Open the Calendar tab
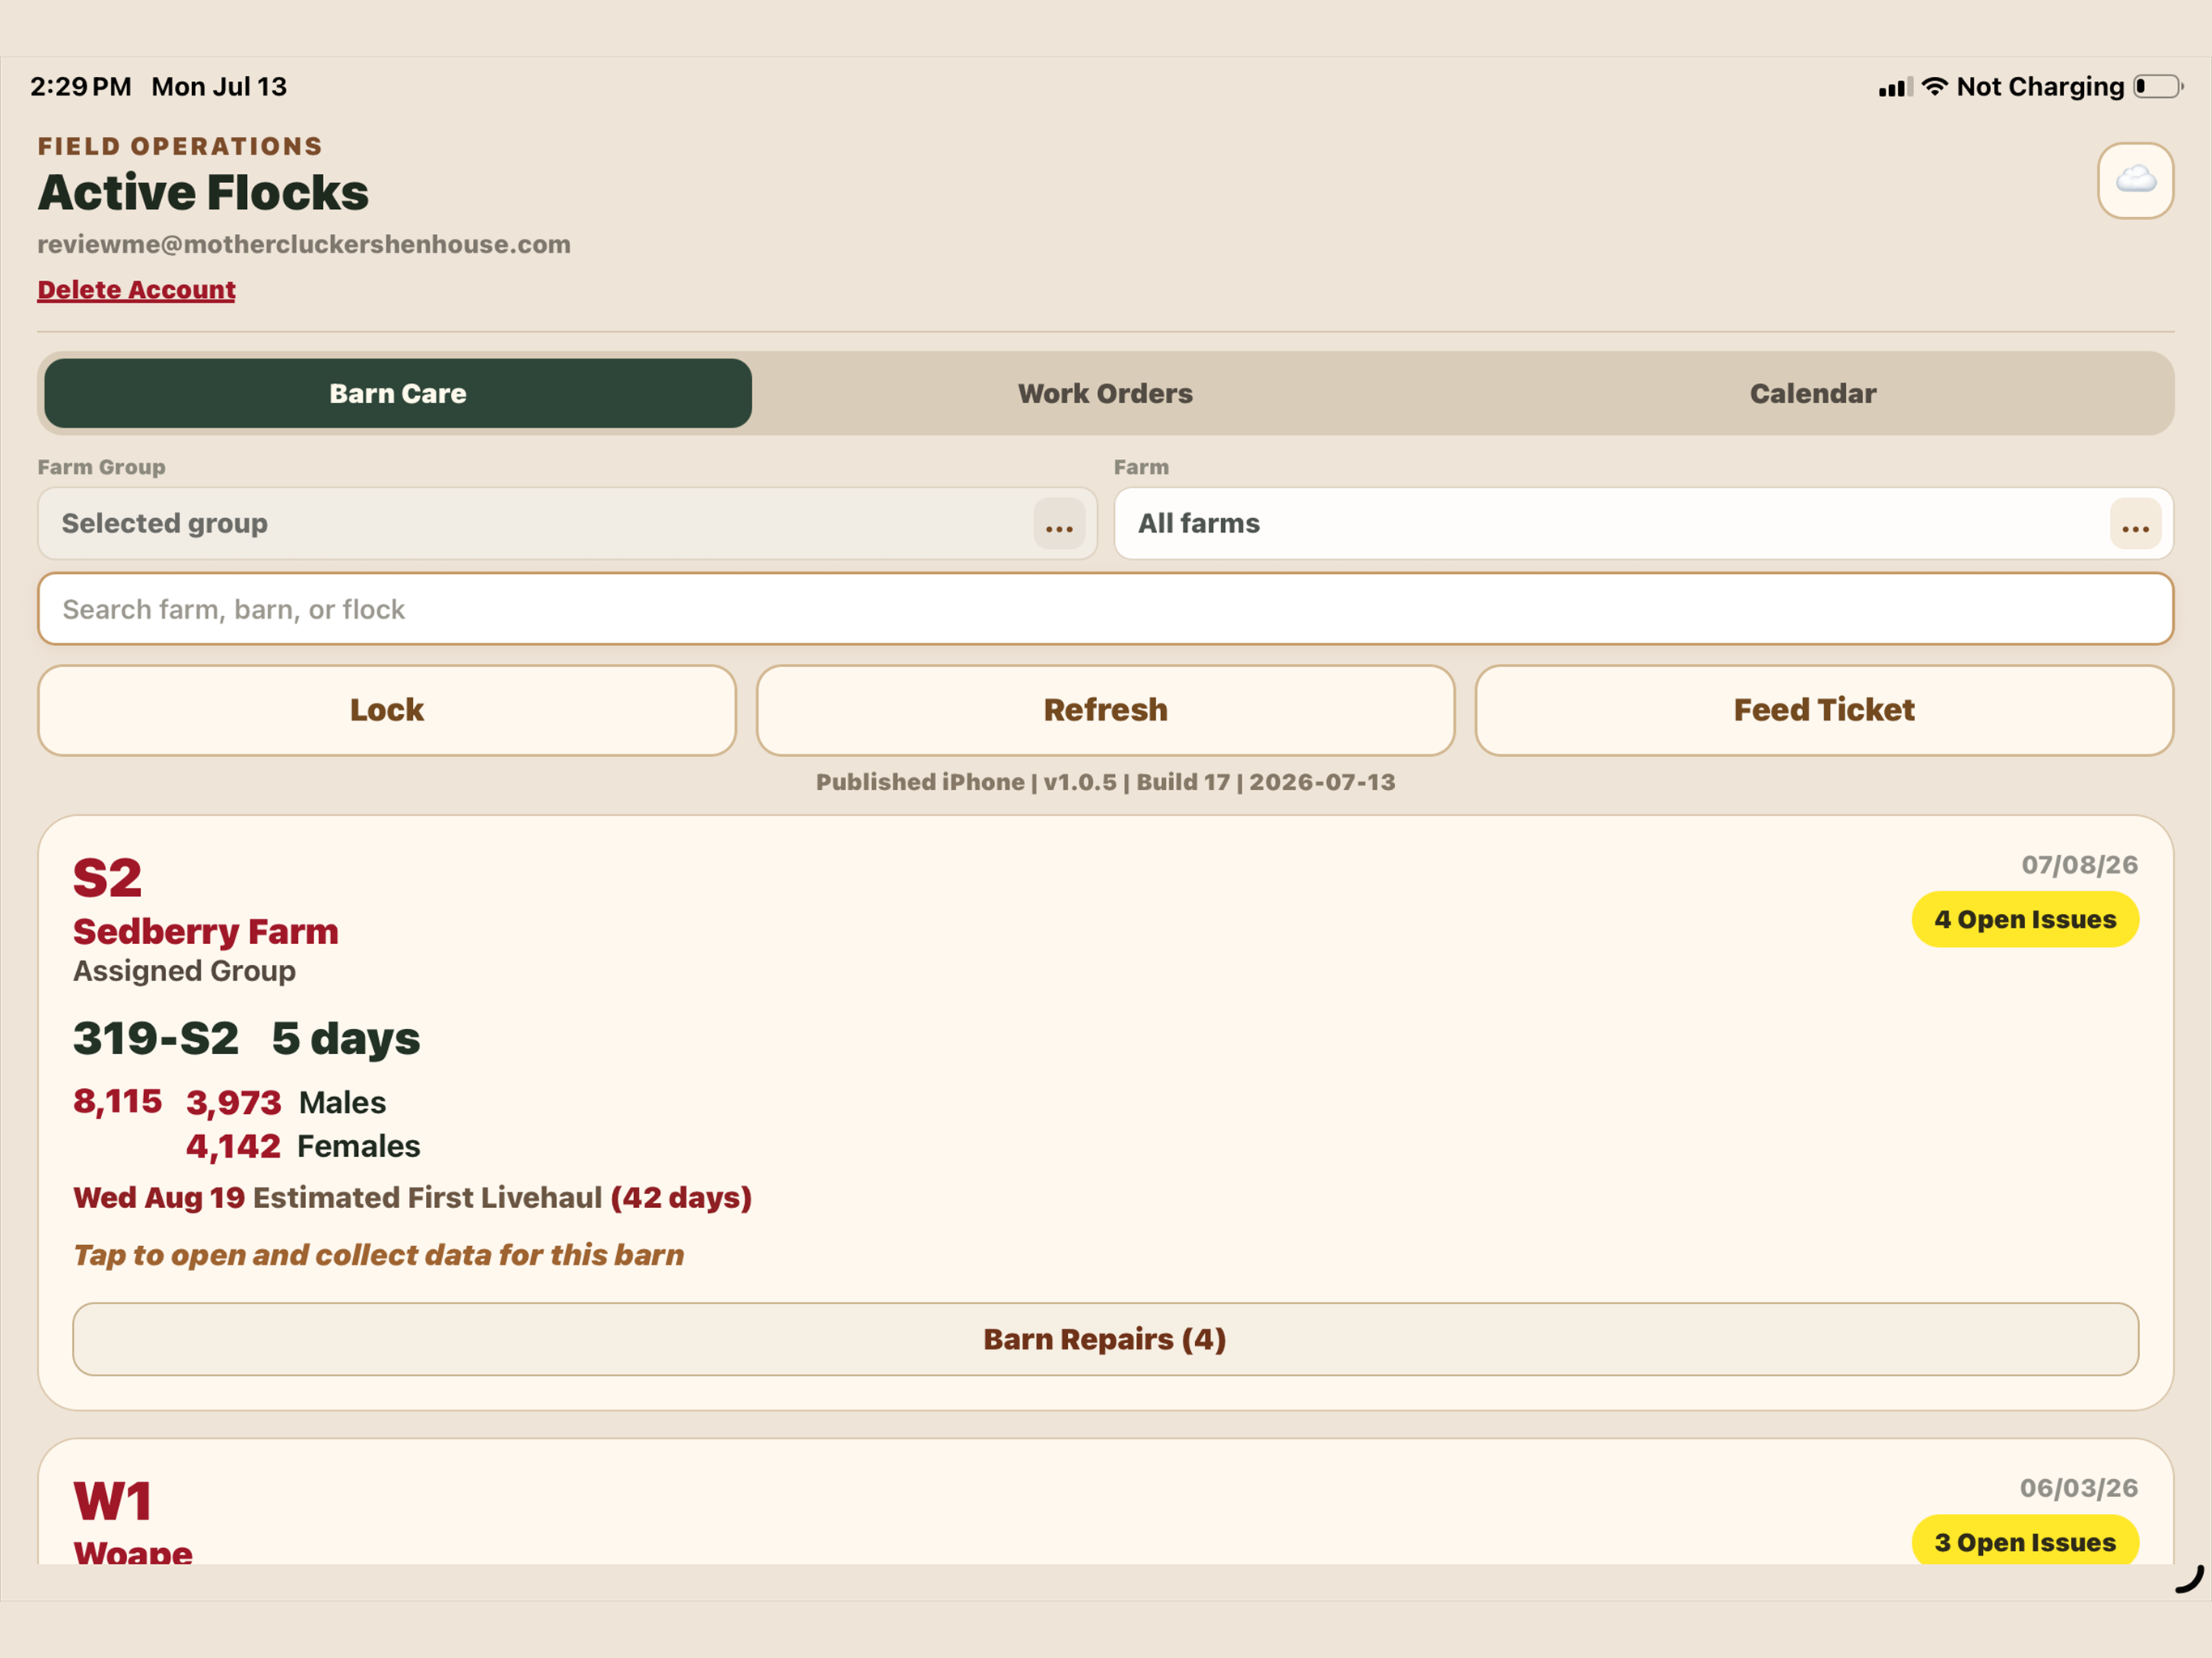 click(x=1812, y=393)
